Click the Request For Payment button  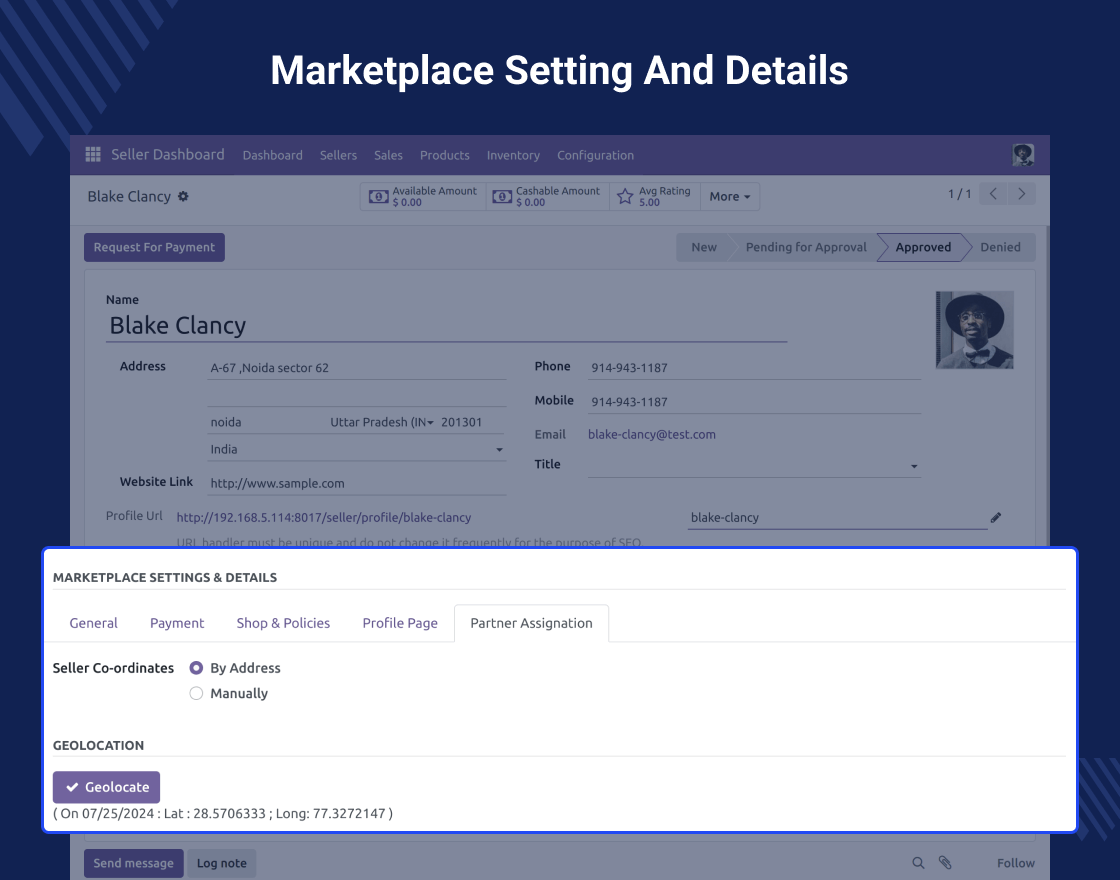click(x=154, y=247)
